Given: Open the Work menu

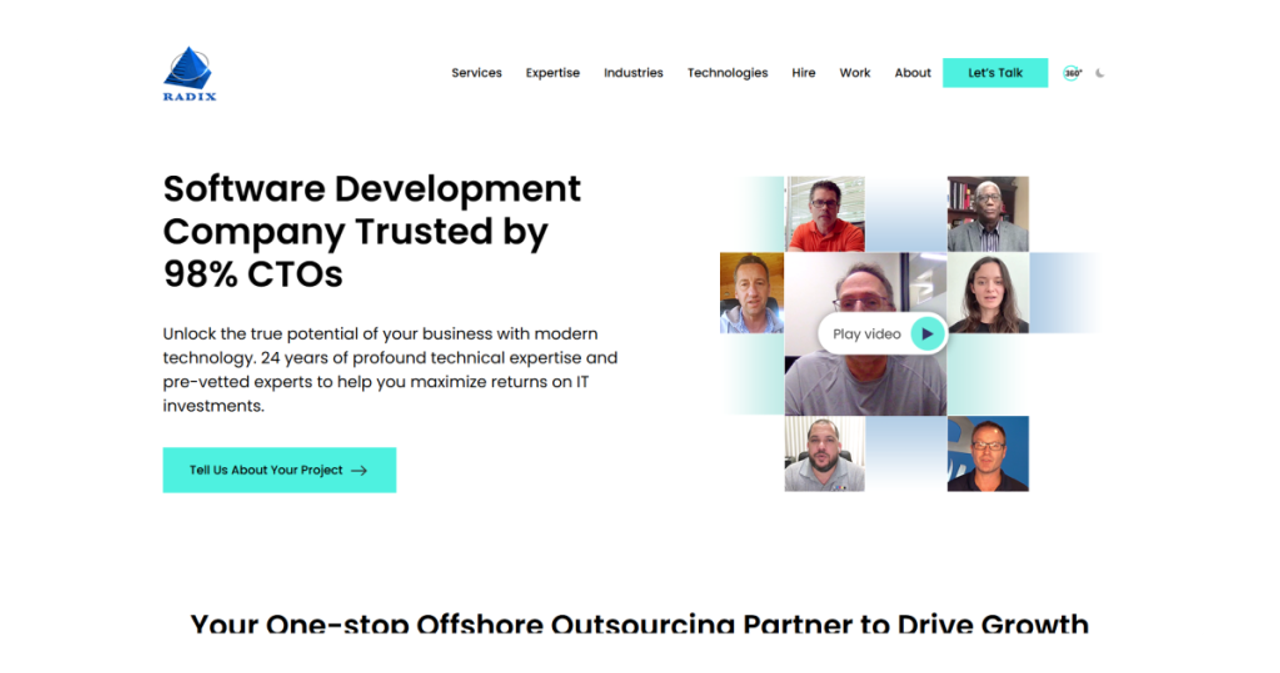Looking at the screenshot, I should (855, 73).
